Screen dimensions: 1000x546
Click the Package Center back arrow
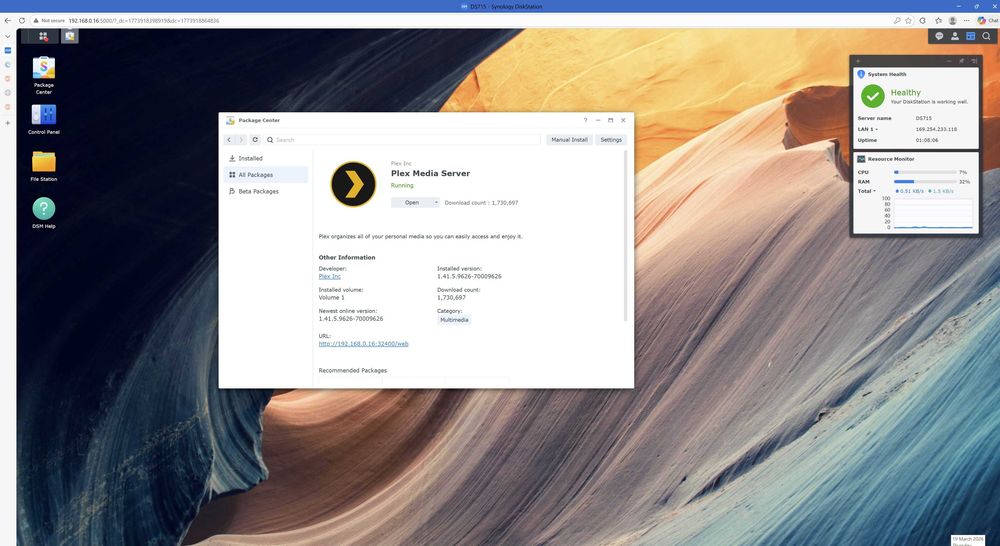pyautogui.click(x=229, y=140)
